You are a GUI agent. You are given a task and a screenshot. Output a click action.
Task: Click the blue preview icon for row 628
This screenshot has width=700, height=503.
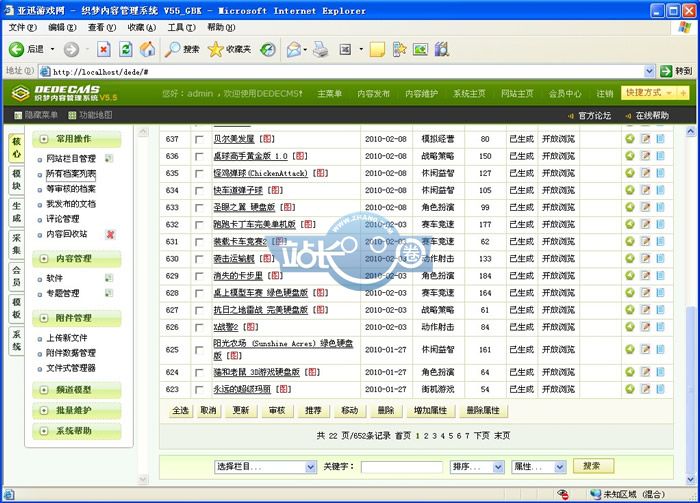click(x=660, y=293)
